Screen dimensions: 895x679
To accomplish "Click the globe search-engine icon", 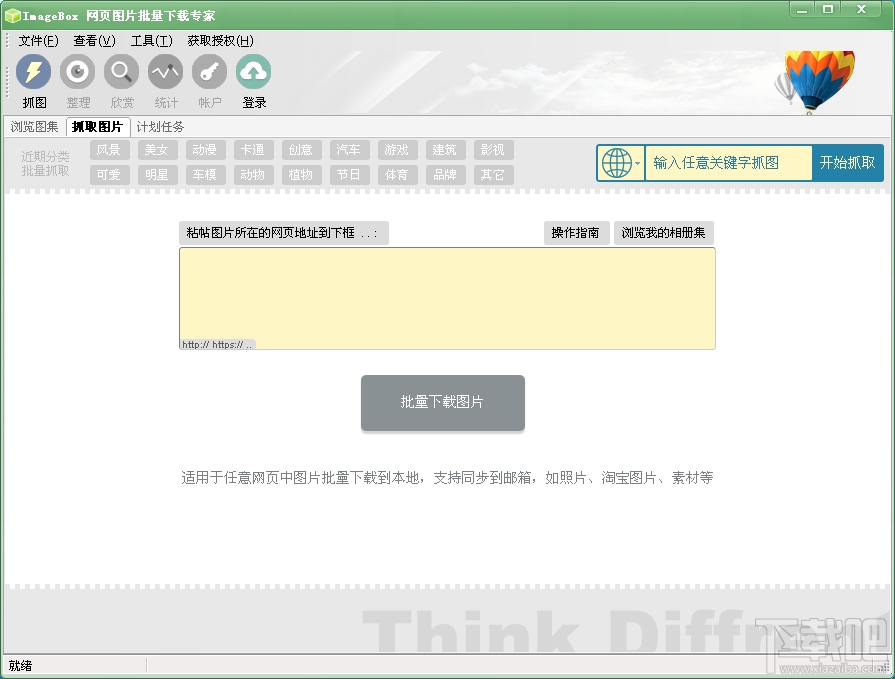I will [614, 162].
